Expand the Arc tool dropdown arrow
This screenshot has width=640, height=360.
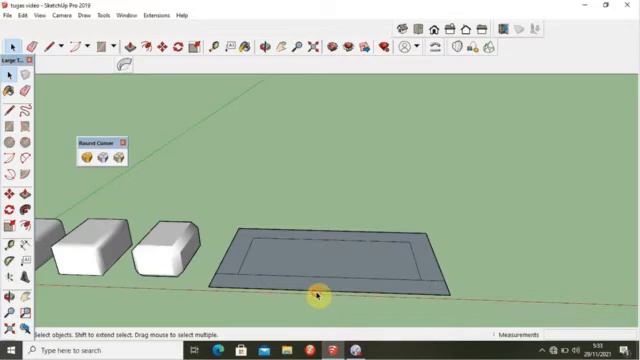[87, 46]
